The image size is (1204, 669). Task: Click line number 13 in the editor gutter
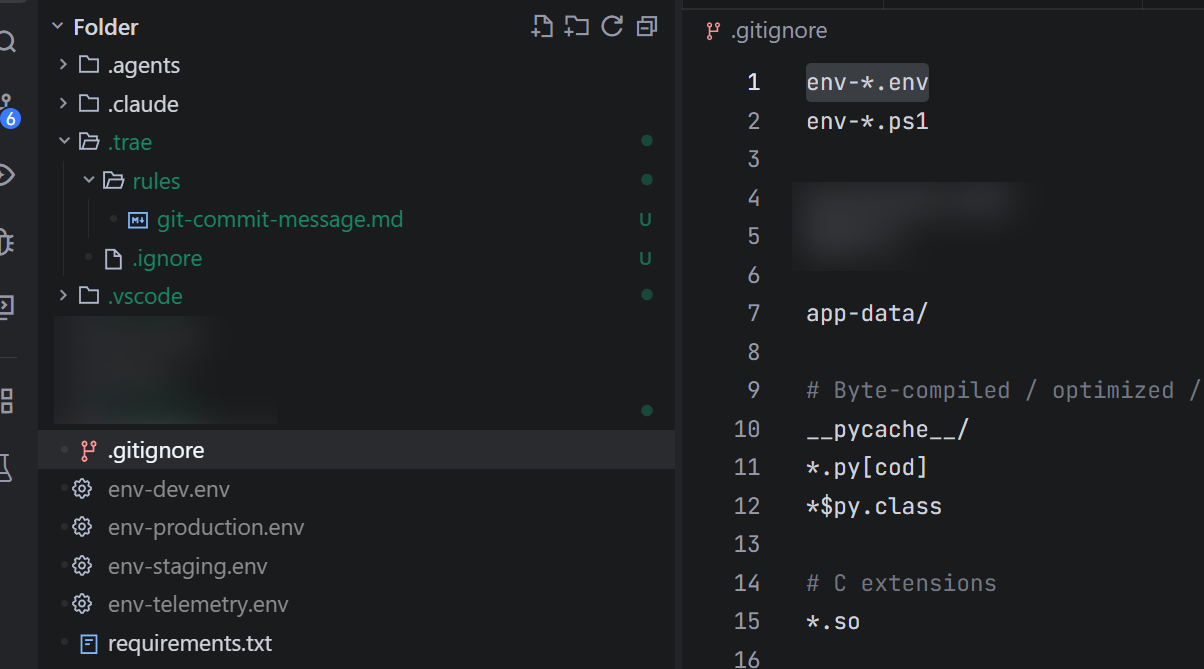point(747,544)
